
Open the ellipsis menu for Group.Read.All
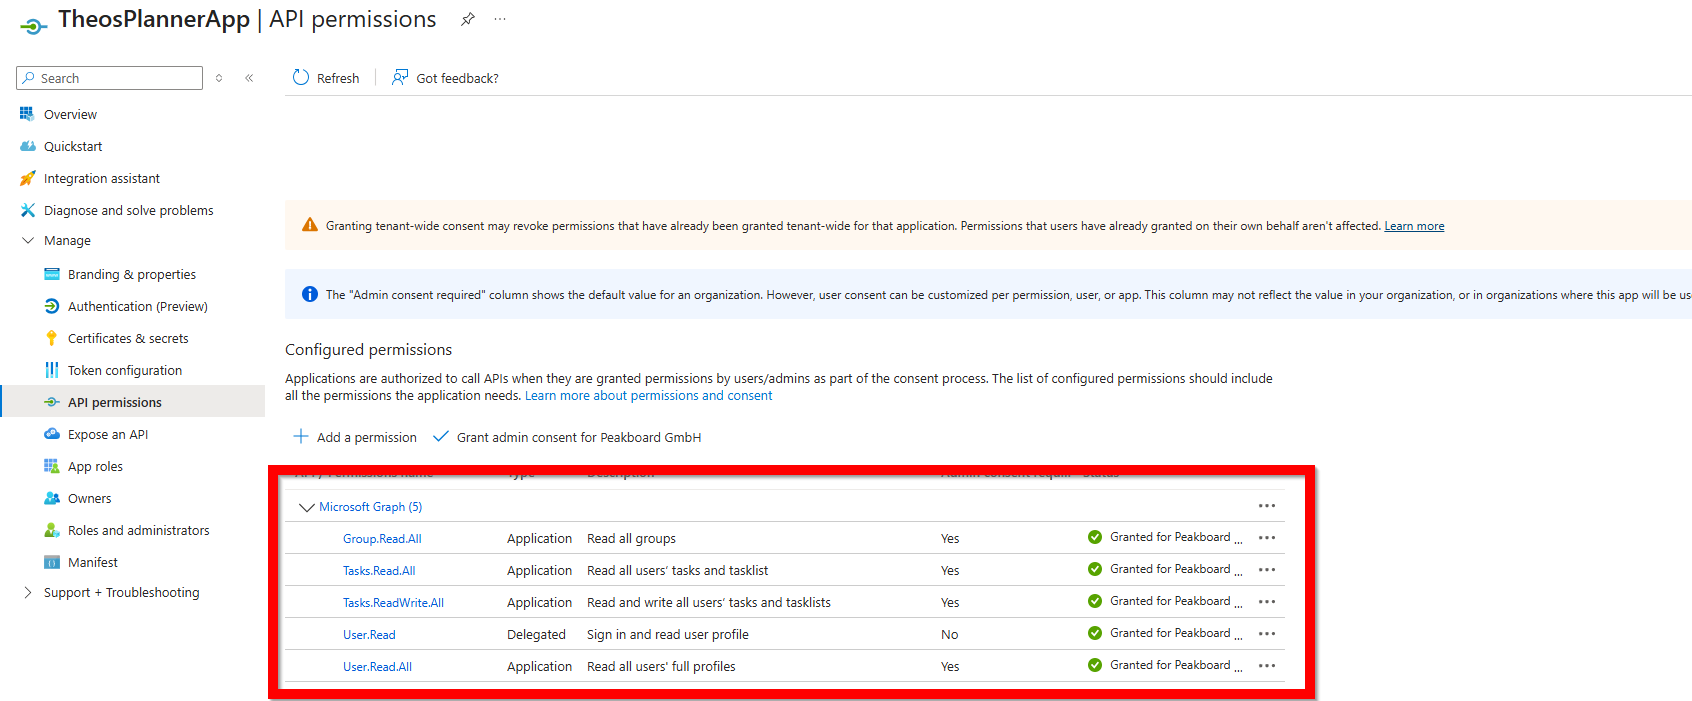point(1267,538)
